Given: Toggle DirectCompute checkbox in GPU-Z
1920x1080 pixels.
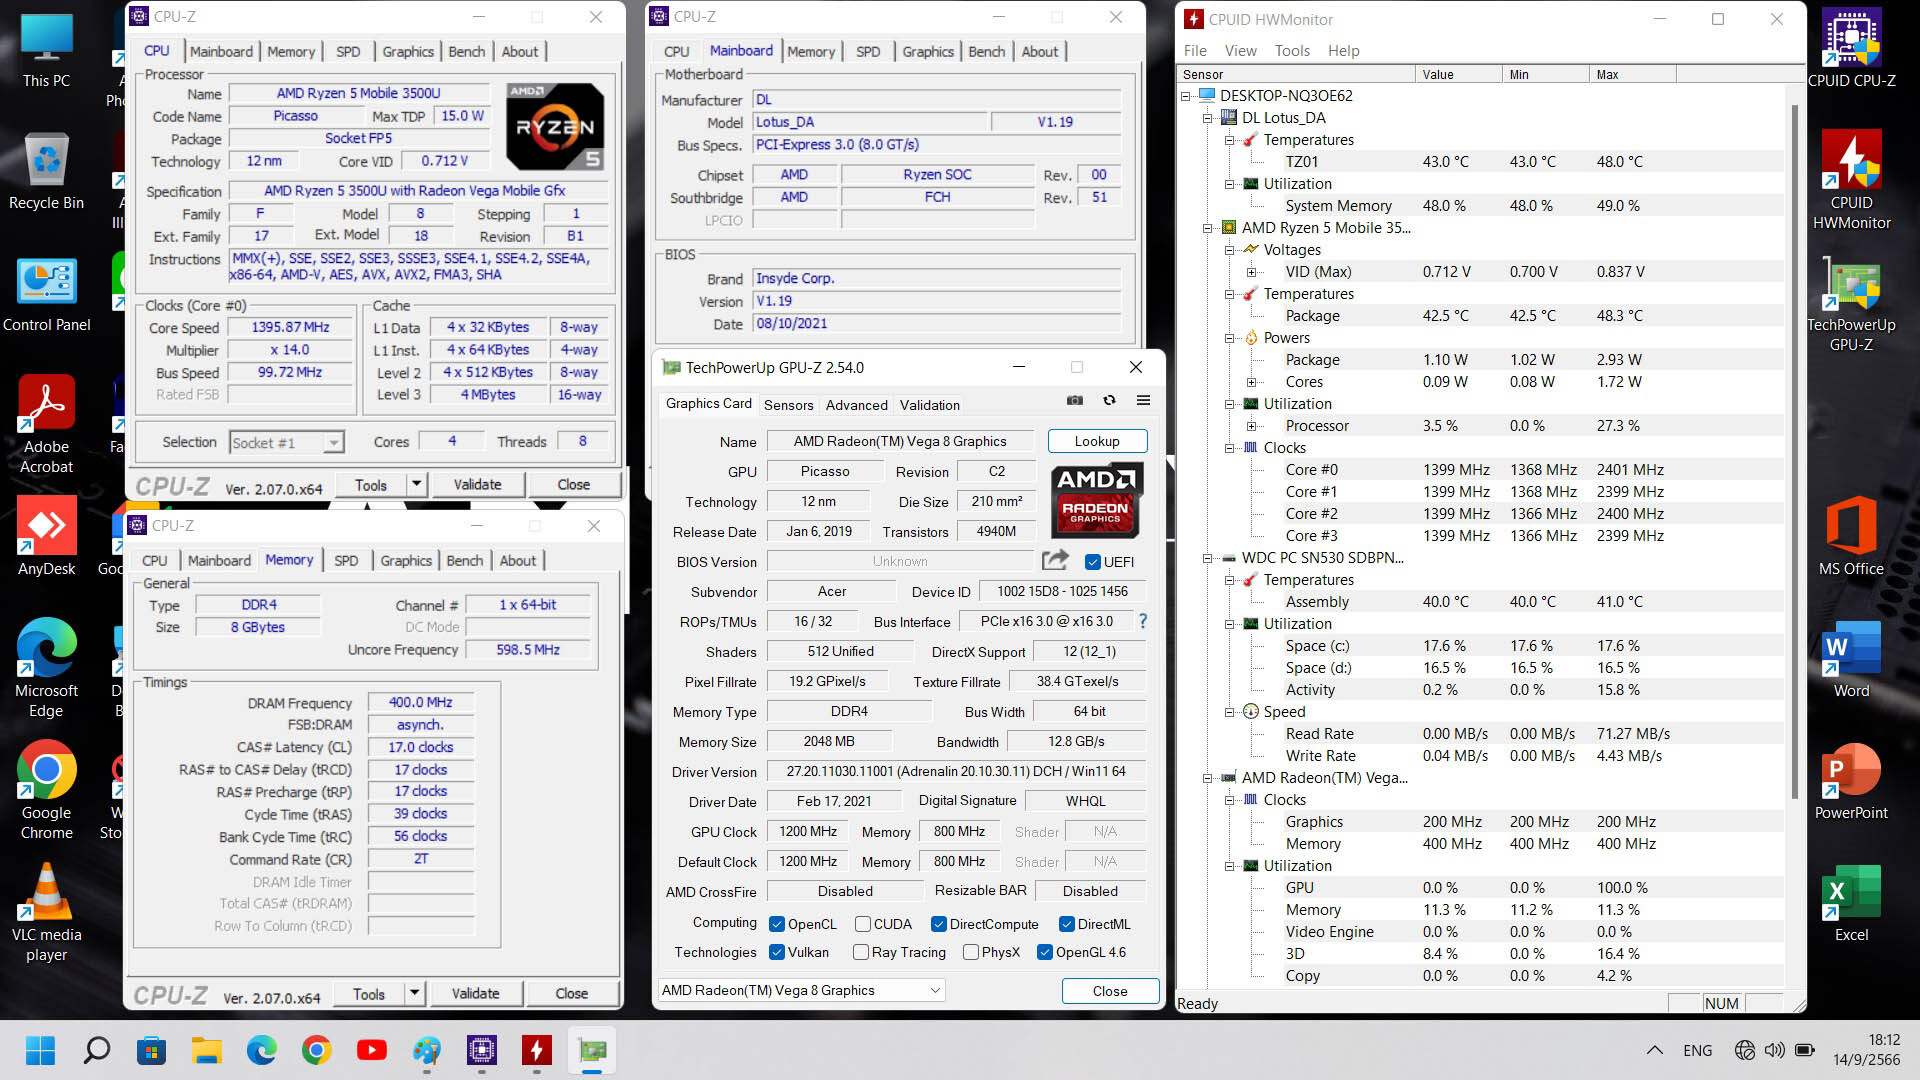Looking at the screenshot, I should 939,924.
